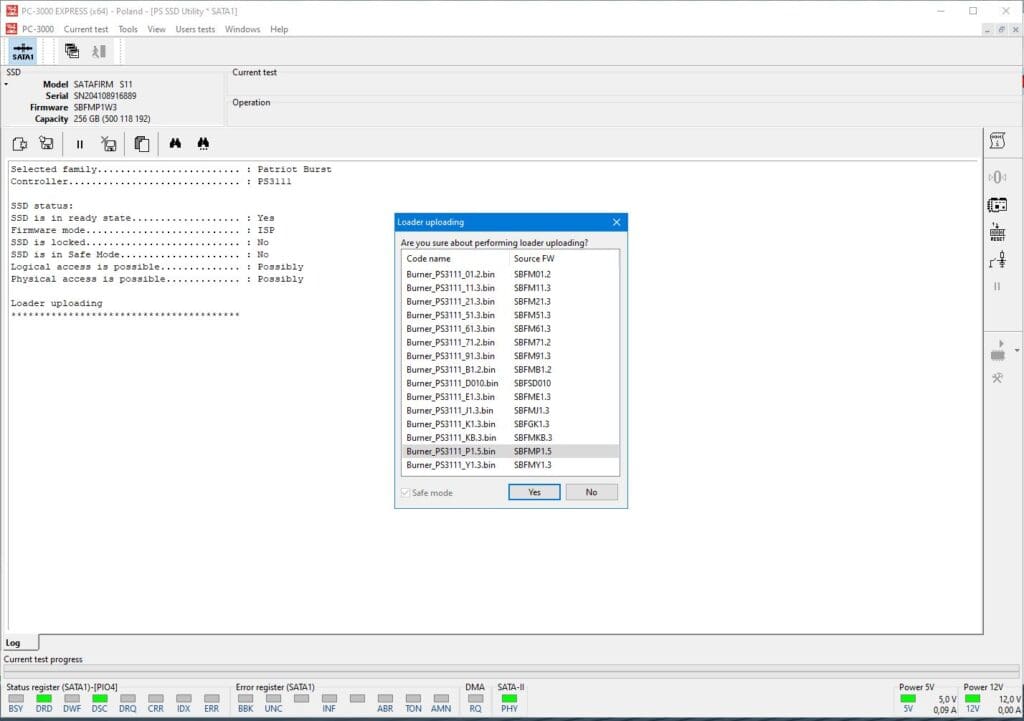Viewport: 1024px width, 721px height.
Task: Expand the SSD info panel arrow
Action: coord(6,84)
